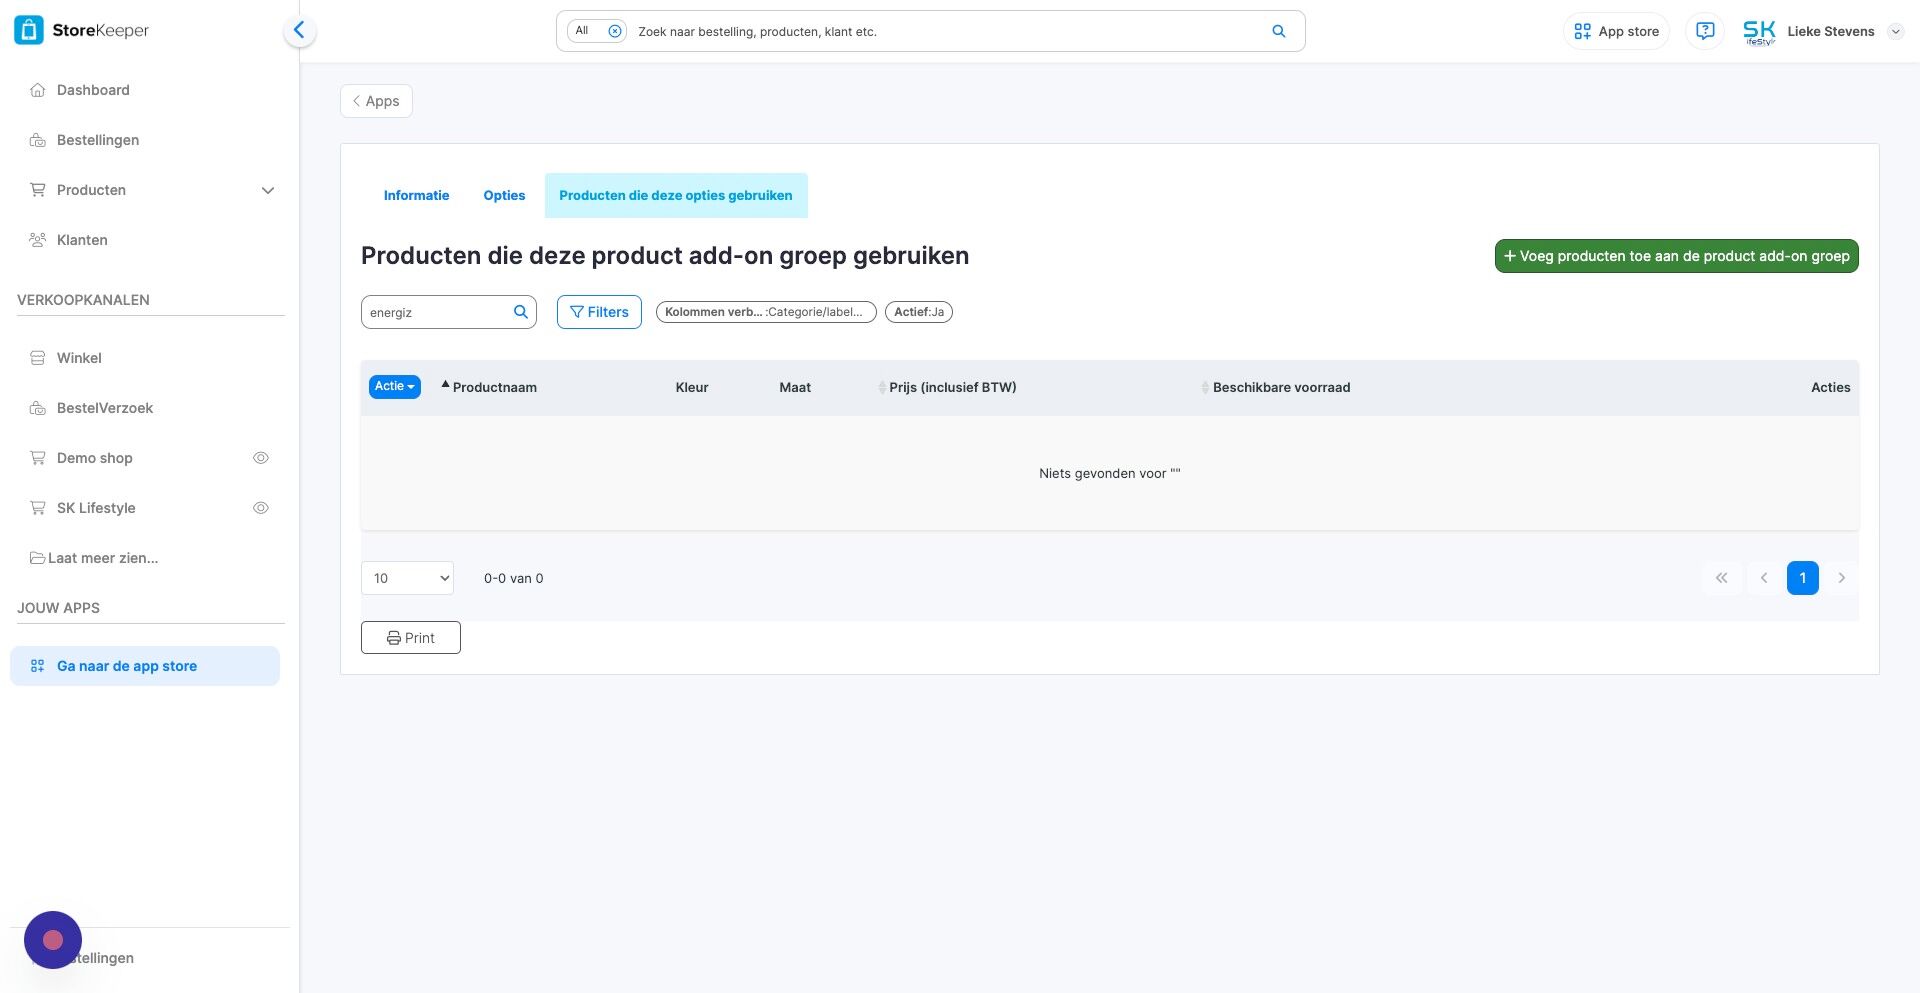Image resolution: width=1920 pixels, height=993 pixels.
Task: Open the help chat icon in header
Action: [1705, 31]
